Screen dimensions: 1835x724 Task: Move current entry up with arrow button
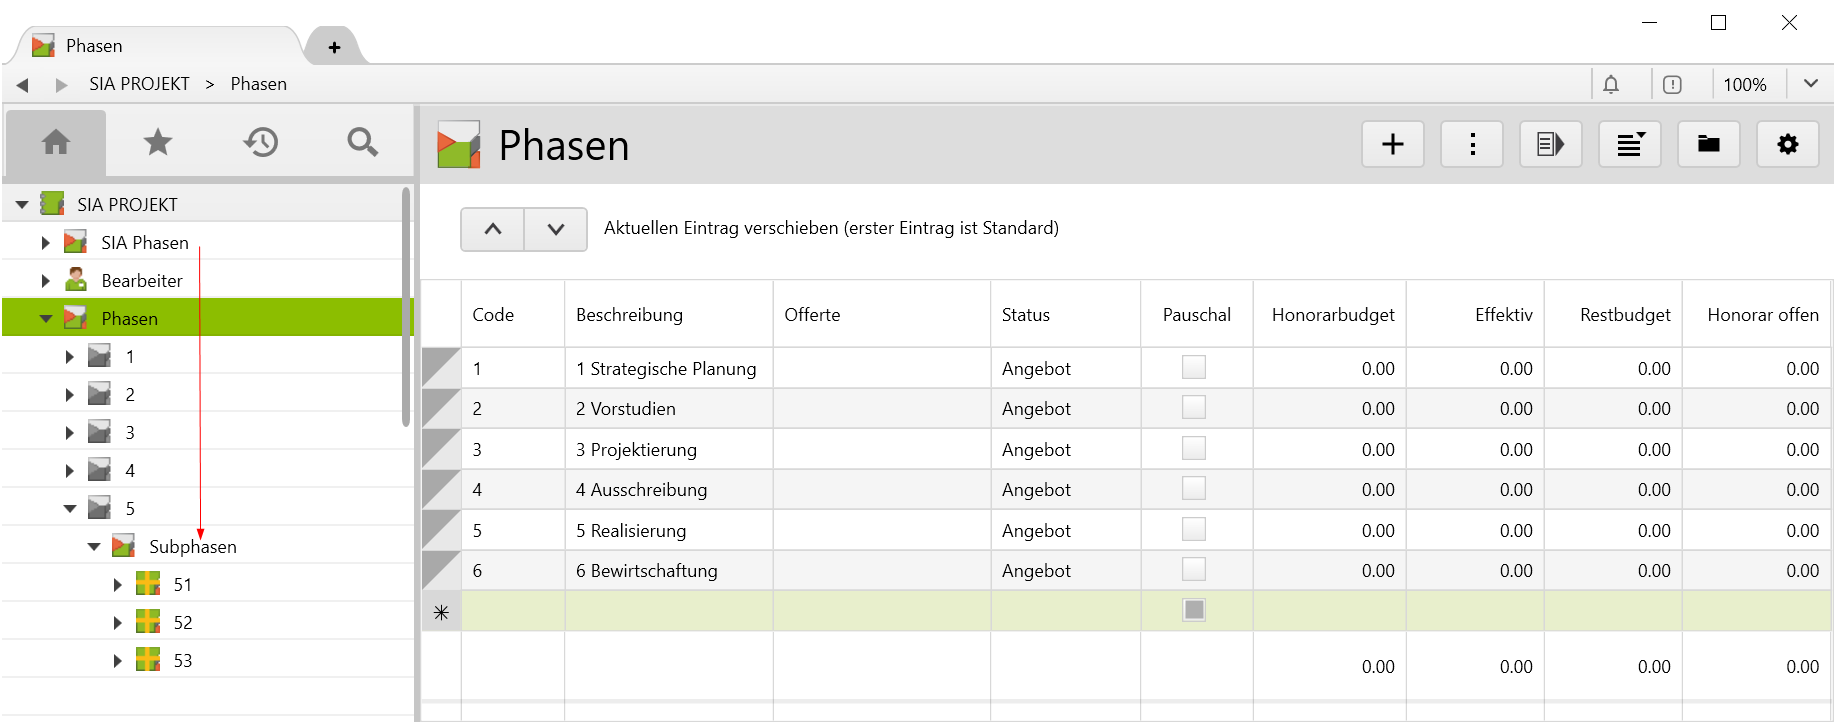click(492, 229)
